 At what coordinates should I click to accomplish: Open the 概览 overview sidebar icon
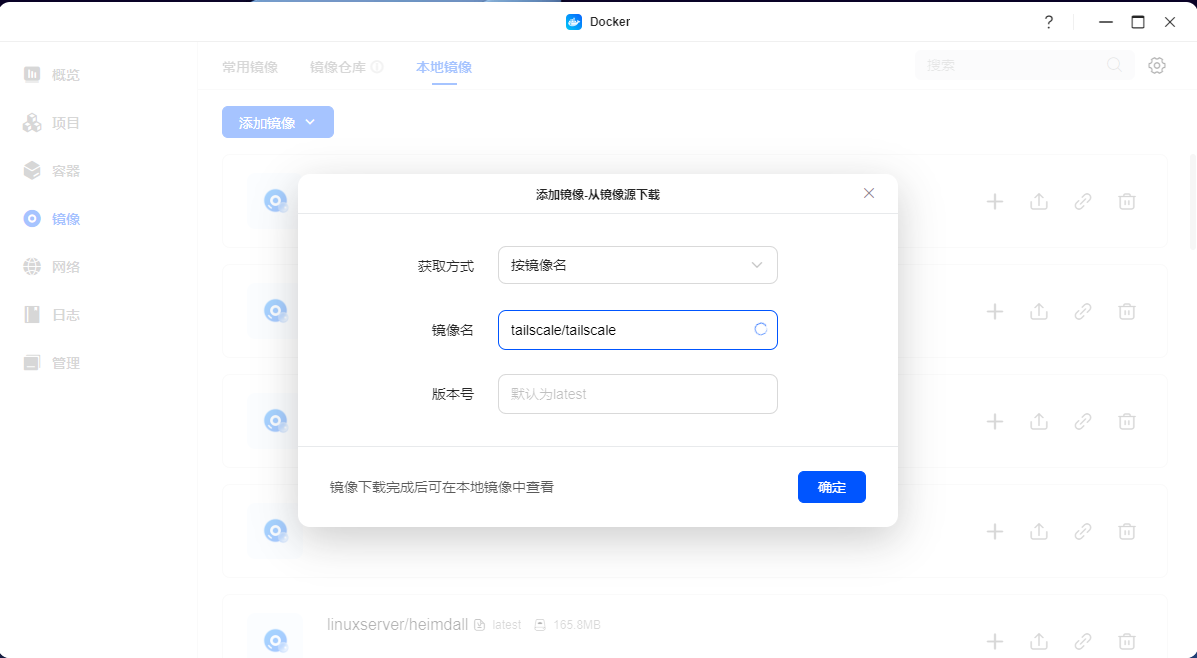click(32, 74)
